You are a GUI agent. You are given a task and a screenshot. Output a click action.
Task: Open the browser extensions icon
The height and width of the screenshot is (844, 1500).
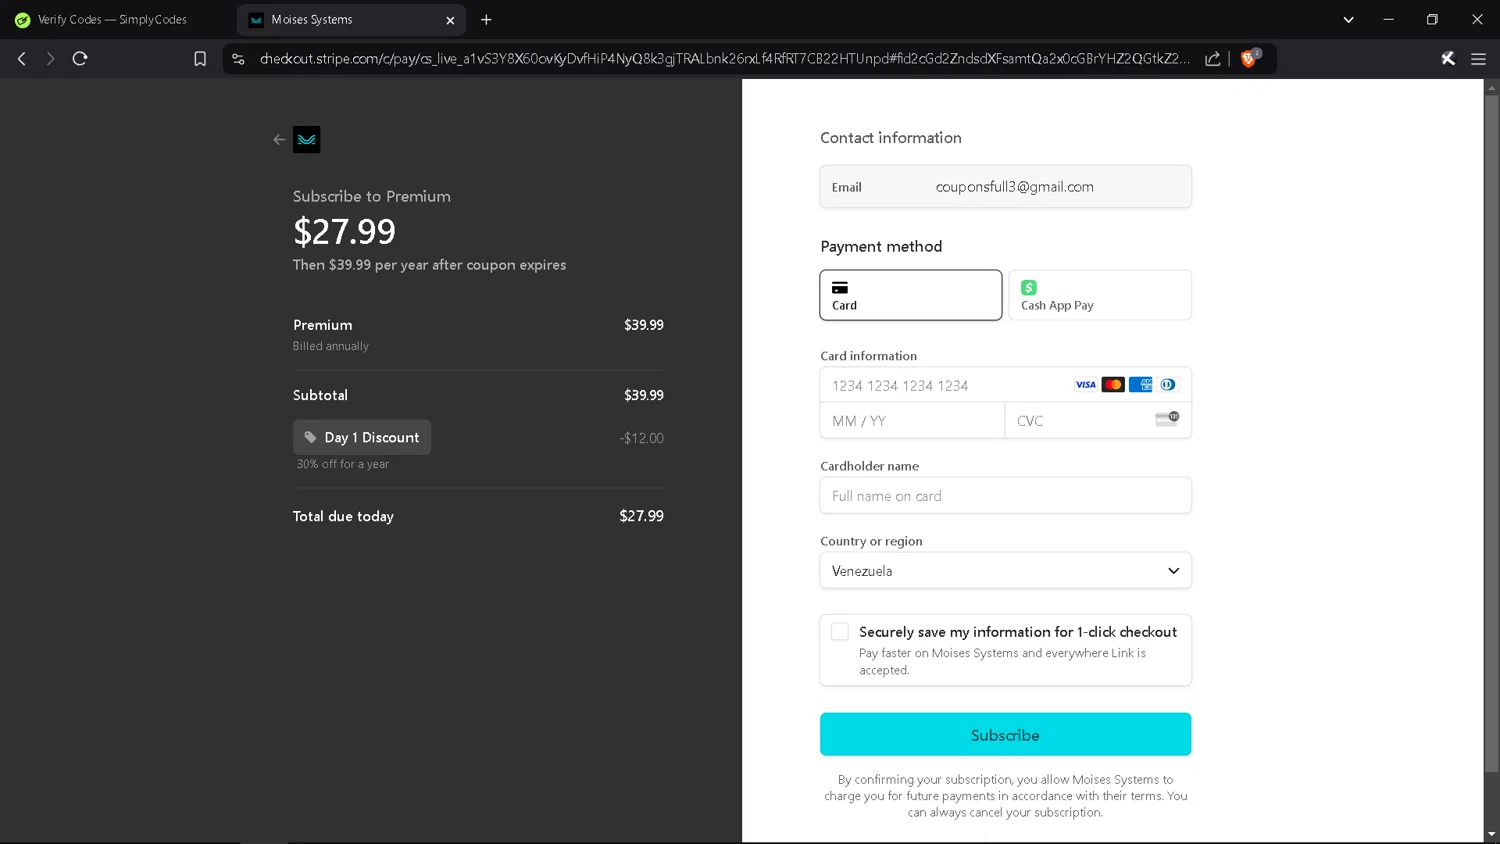[x=1447, y=59]
